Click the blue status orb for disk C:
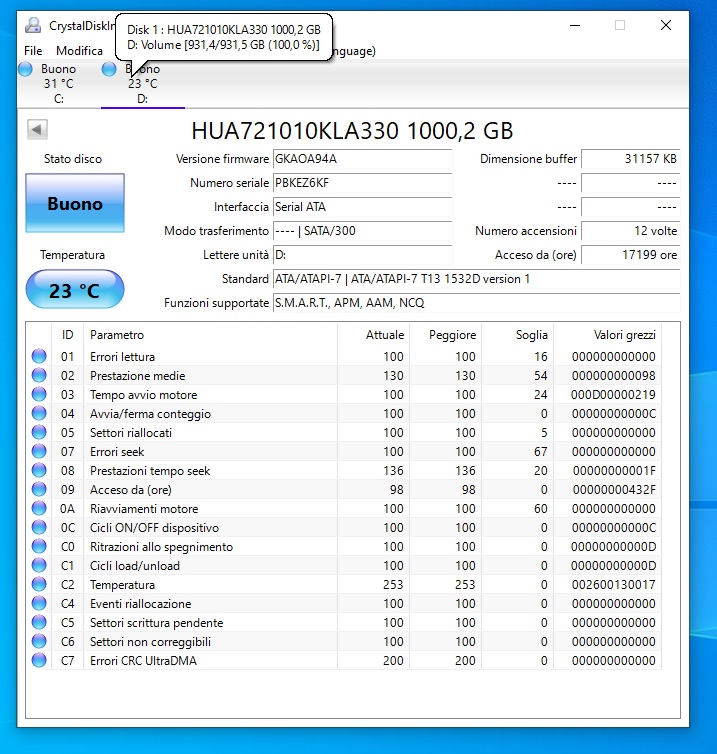Image resolution: width=717 pixels, height=754 pixels. click(x=25, y=69)
